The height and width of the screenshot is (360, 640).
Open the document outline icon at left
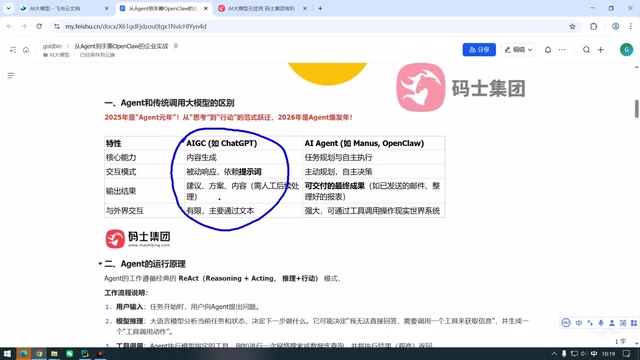coord(11,76)
